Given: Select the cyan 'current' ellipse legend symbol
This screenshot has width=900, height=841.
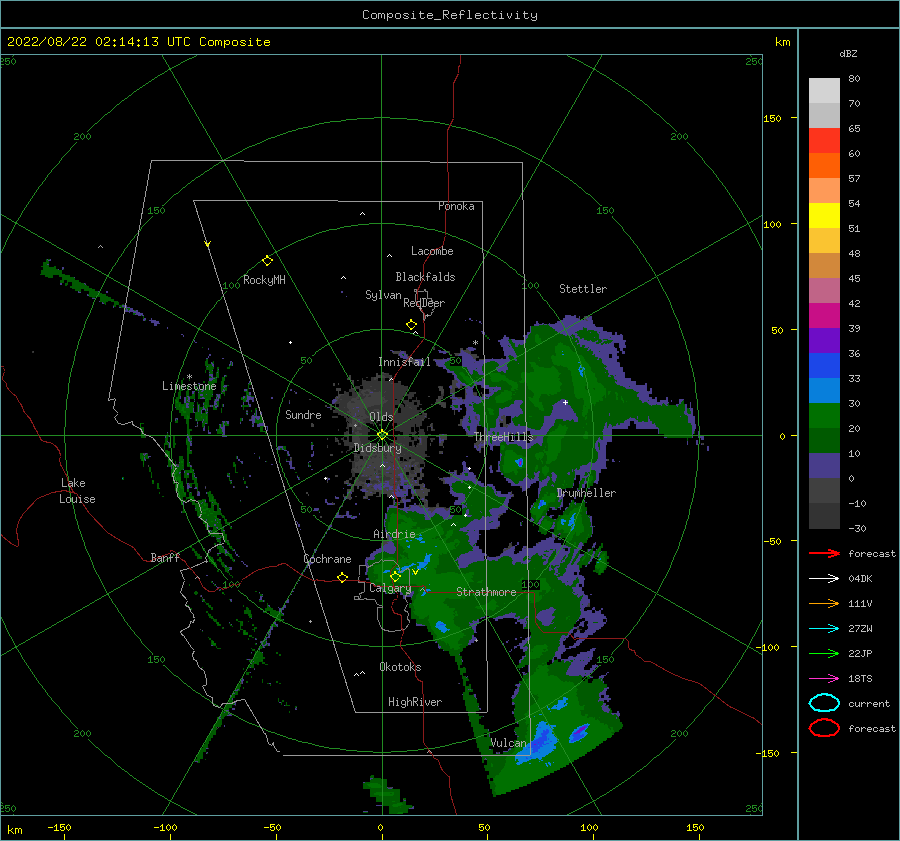Looking at the screenshot, I should (824, 703).
